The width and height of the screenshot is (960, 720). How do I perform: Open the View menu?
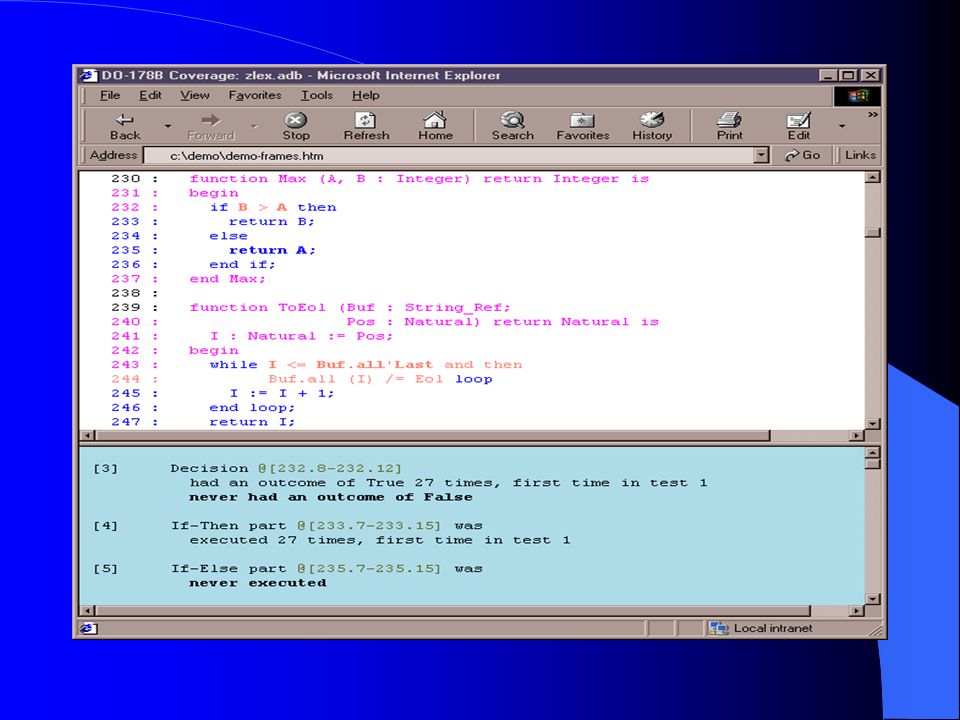[195, 96]
